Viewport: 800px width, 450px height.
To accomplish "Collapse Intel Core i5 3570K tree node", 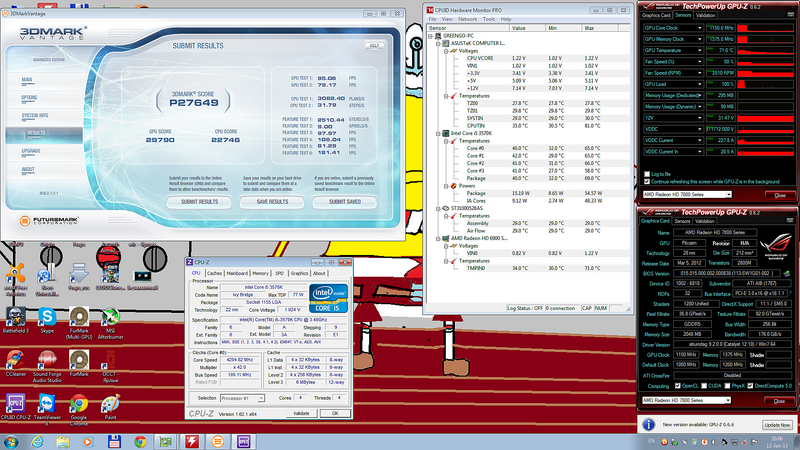I will click(x=438, y=134).
